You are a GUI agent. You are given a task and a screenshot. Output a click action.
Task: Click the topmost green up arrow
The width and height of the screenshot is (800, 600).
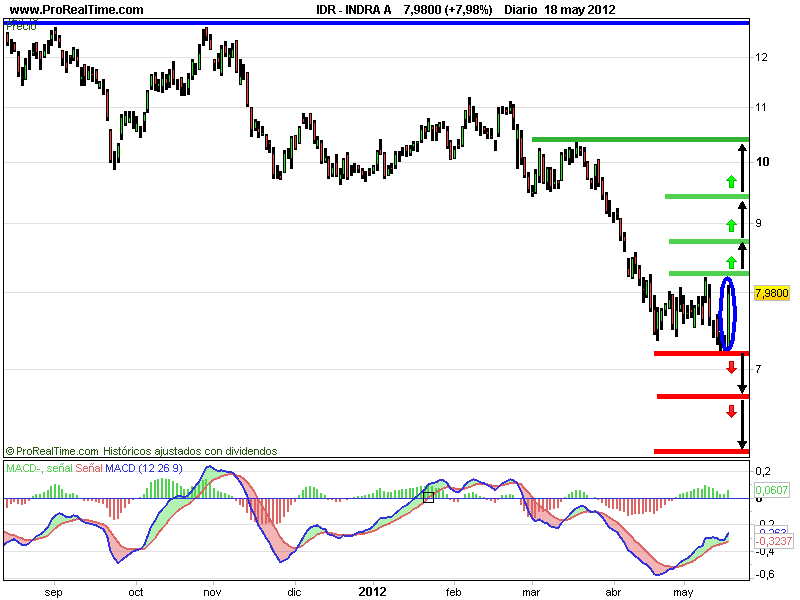[x=732, y=181]
